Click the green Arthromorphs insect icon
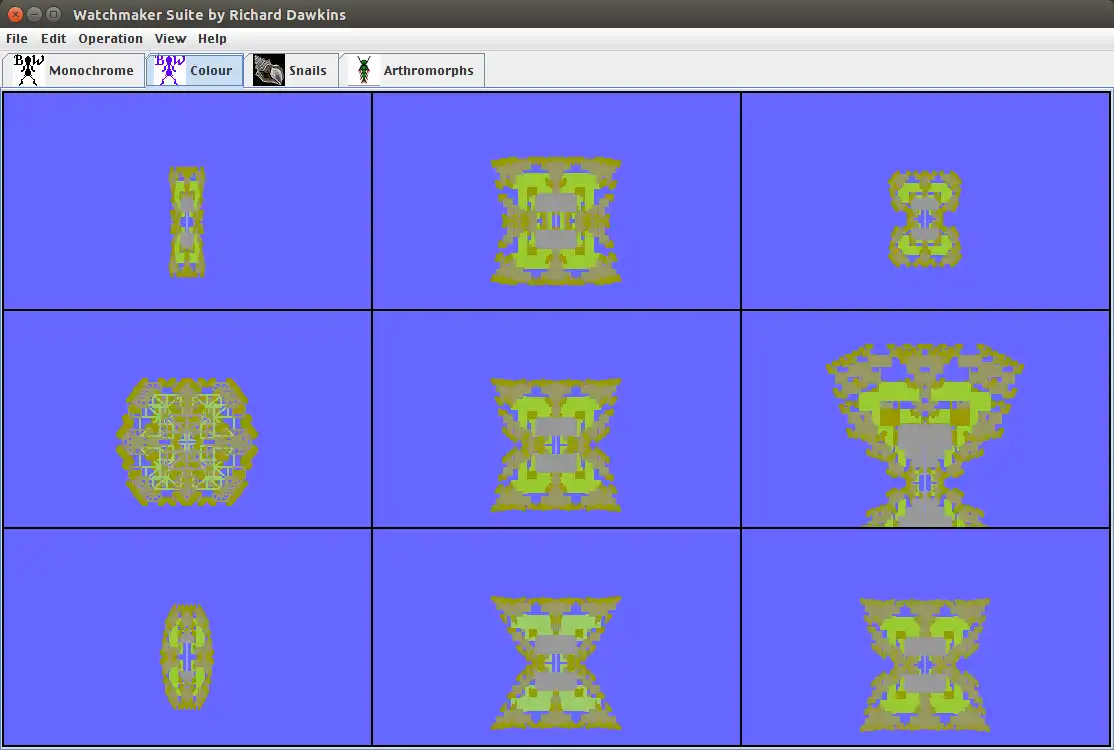Viewport: 1114px width, 750px height. [364, 70]
